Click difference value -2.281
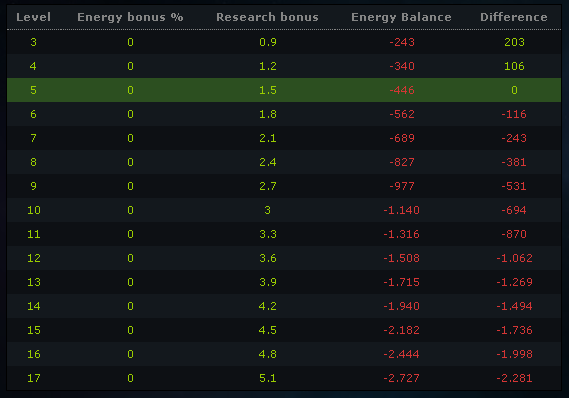The height and width of the screenshot is (398, 569). click(x=514, y=378)
